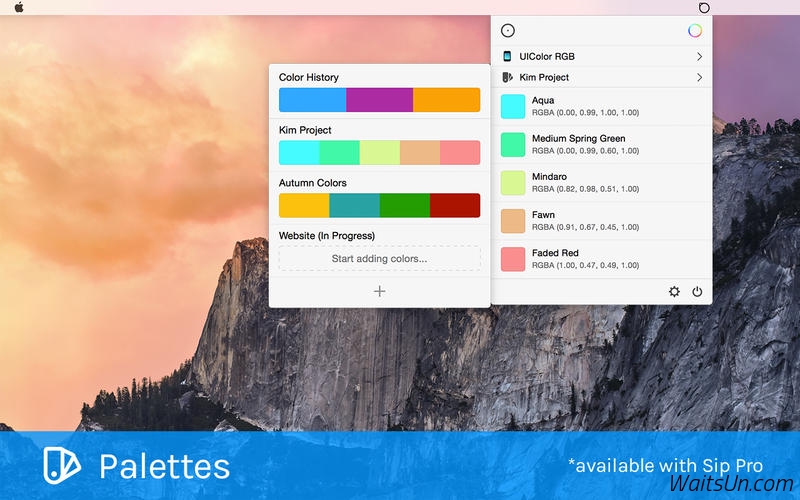Click RGBA (0.82, 0.98, 0.51, 1.00) value

point(585,189)
